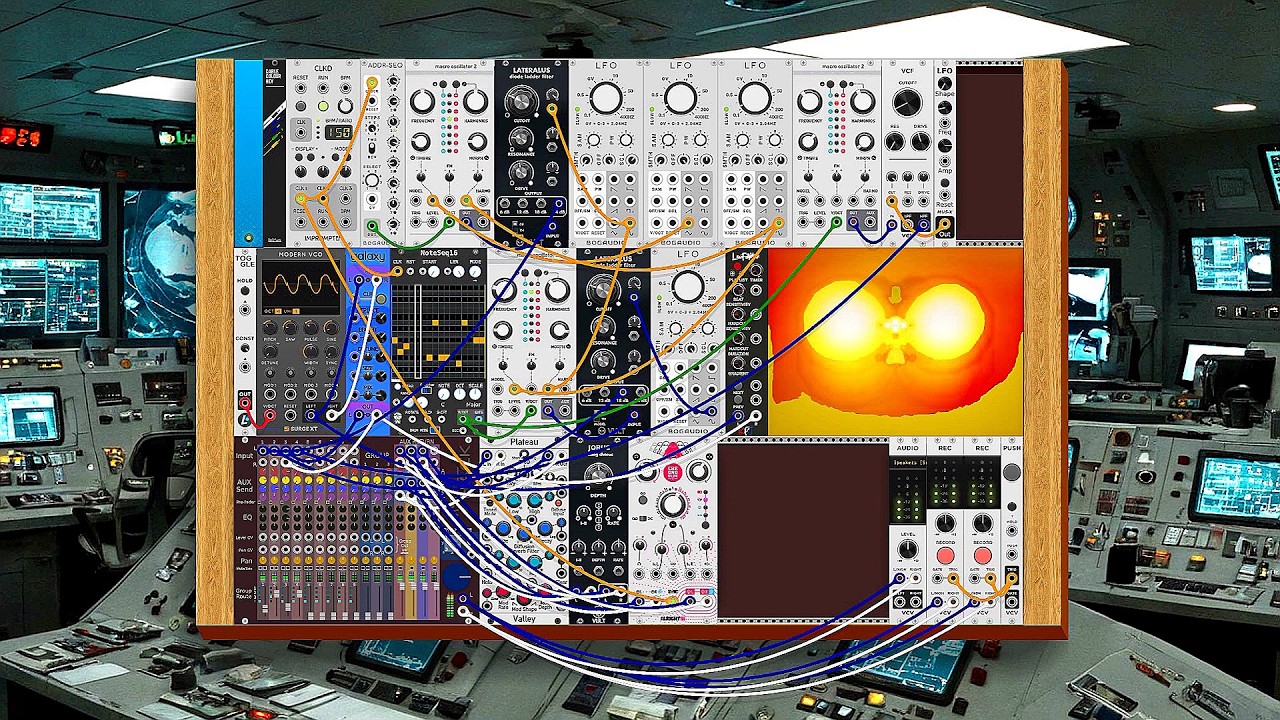This screenshot has height=720, width=1280.
Task: Click the VCF CUTOFF knob
Action: [x=907, y=102]
